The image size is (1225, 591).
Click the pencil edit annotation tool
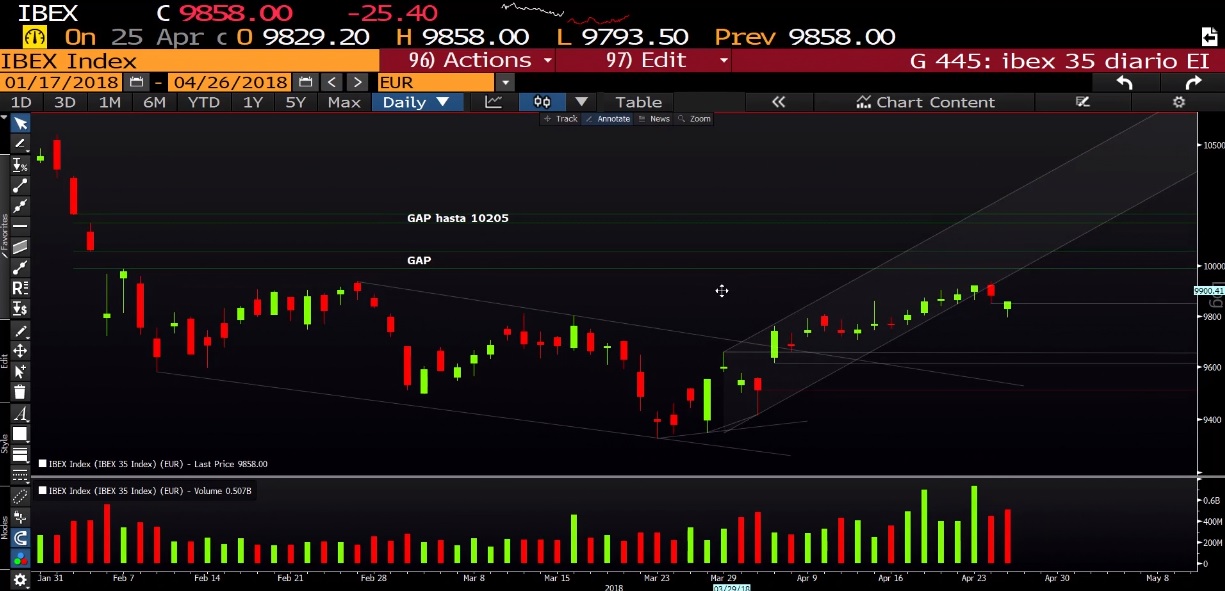click(x=20, y=331)
